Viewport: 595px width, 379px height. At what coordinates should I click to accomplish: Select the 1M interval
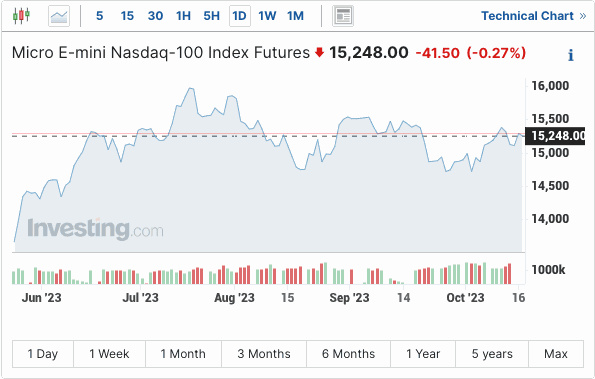(295, 16)
